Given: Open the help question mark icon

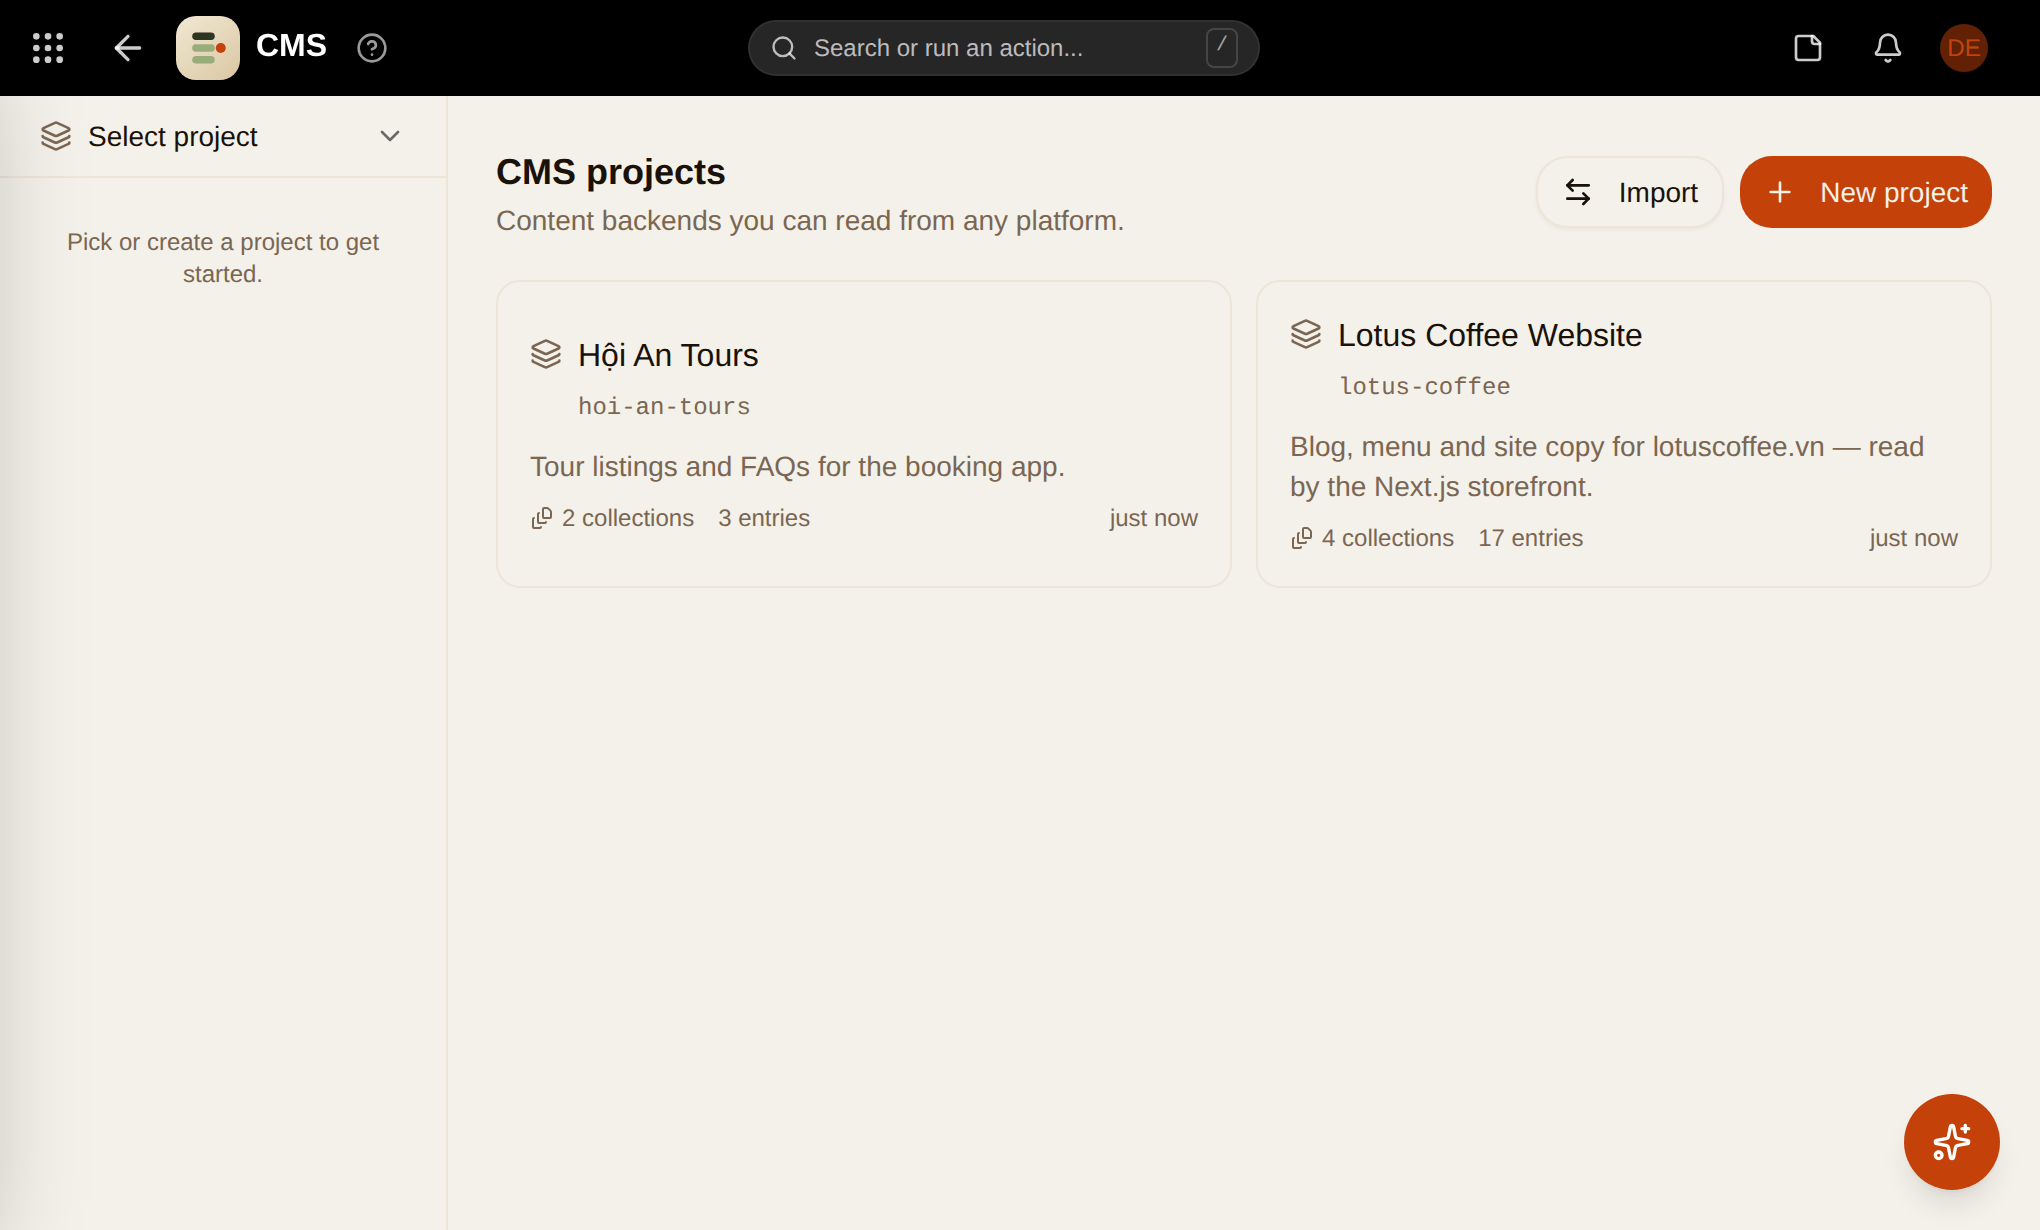Looking at the screenshot, I should pyautogui.click(x=372, y=48).
